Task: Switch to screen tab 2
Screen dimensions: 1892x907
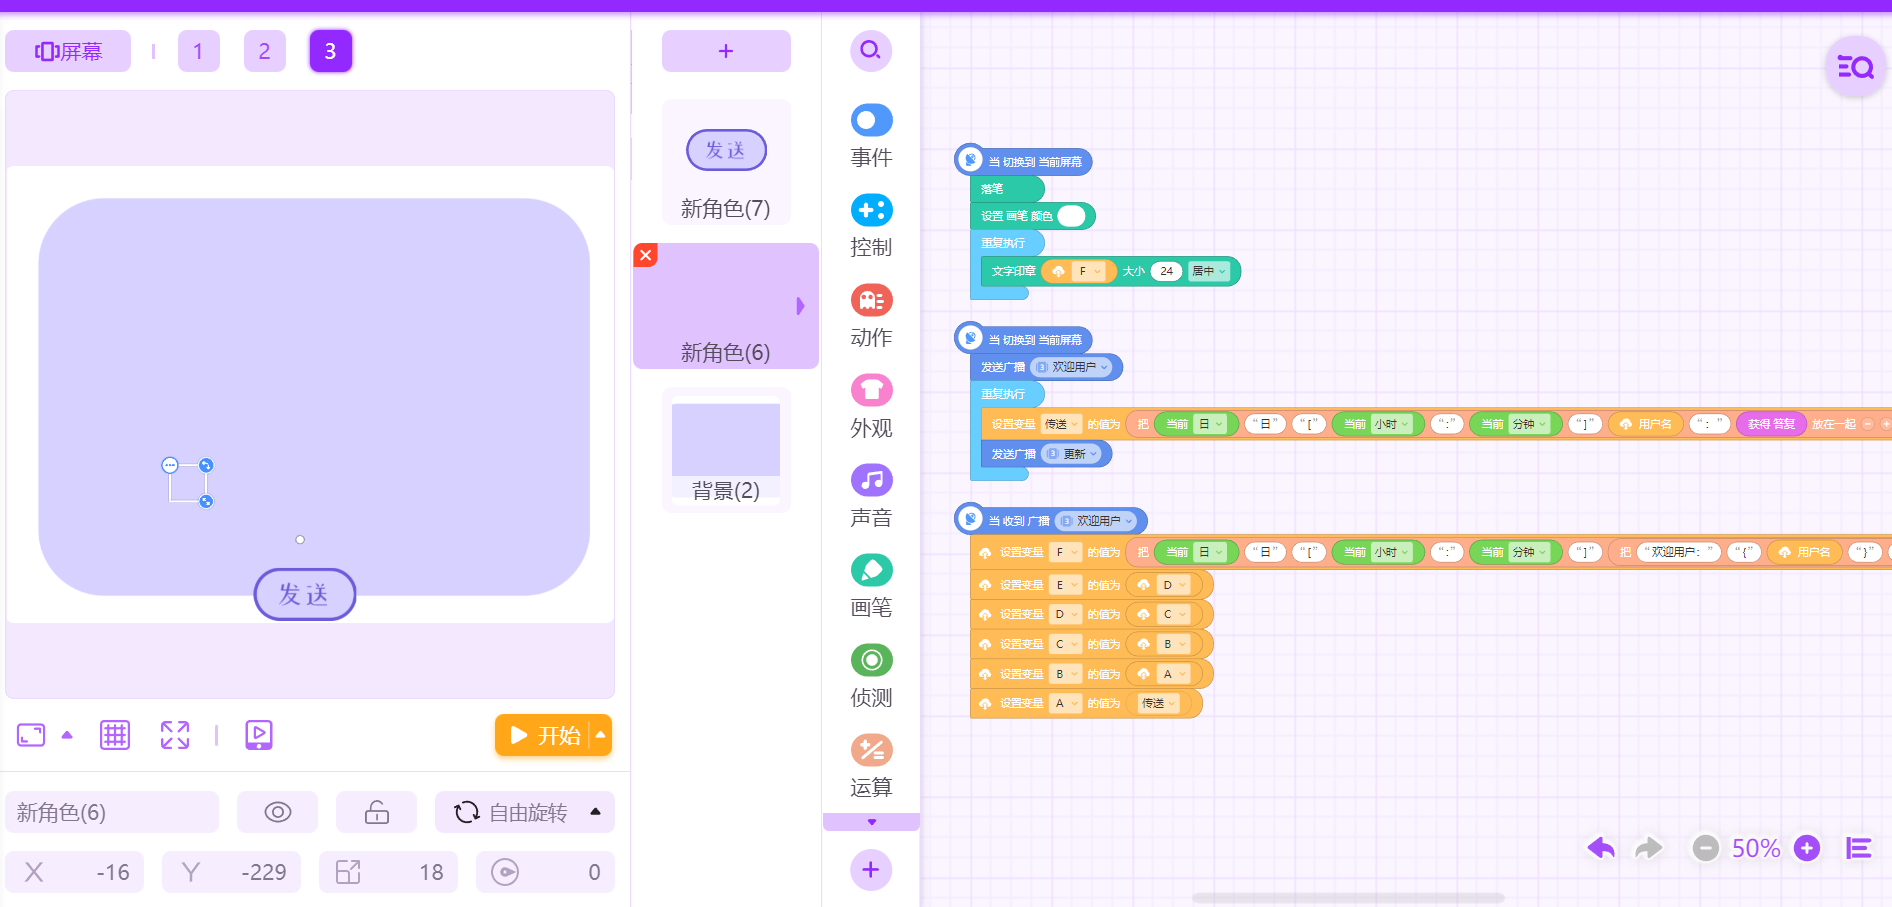Action: [265, 51]
